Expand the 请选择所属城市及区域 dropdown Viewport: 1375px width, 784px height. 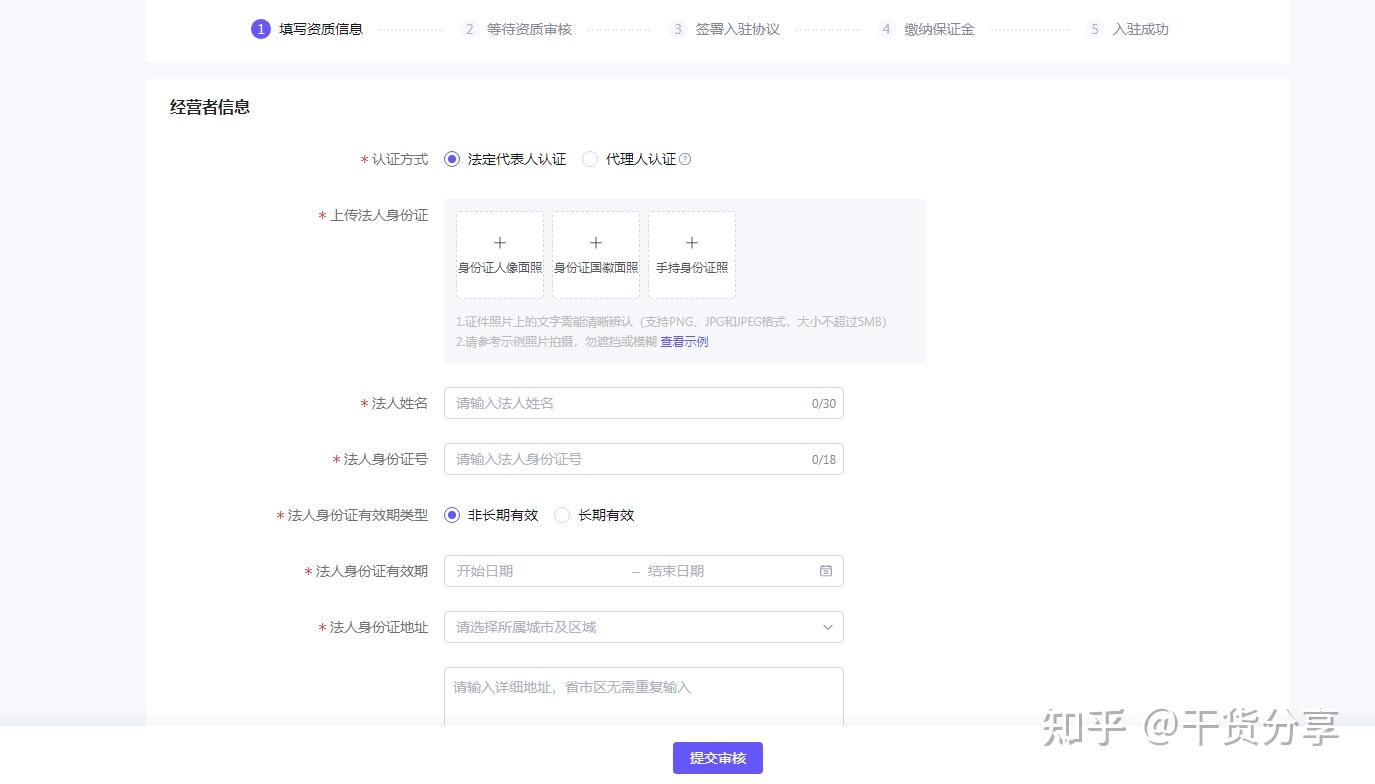click(x=644, y=627)
